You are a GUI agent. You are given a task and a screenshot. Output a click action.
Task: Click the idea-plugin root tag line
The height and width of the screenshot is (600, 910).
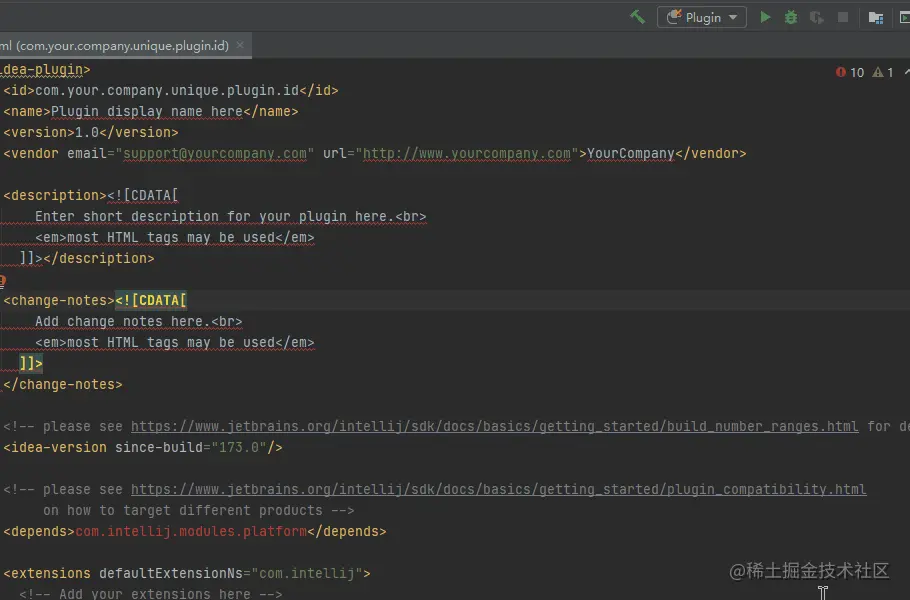tap(45, 70)
